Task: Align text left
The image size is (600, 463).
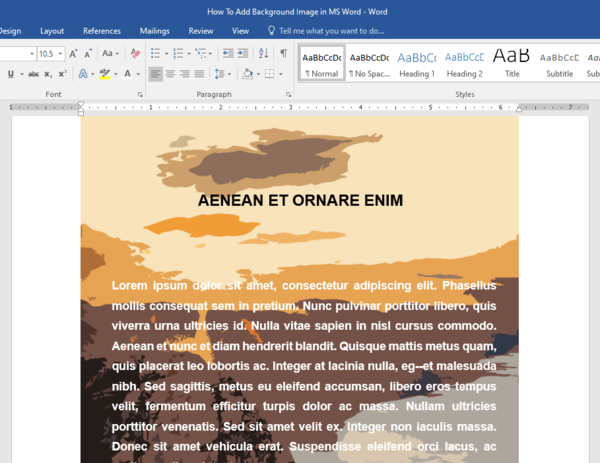Action: tap(155, 74)
